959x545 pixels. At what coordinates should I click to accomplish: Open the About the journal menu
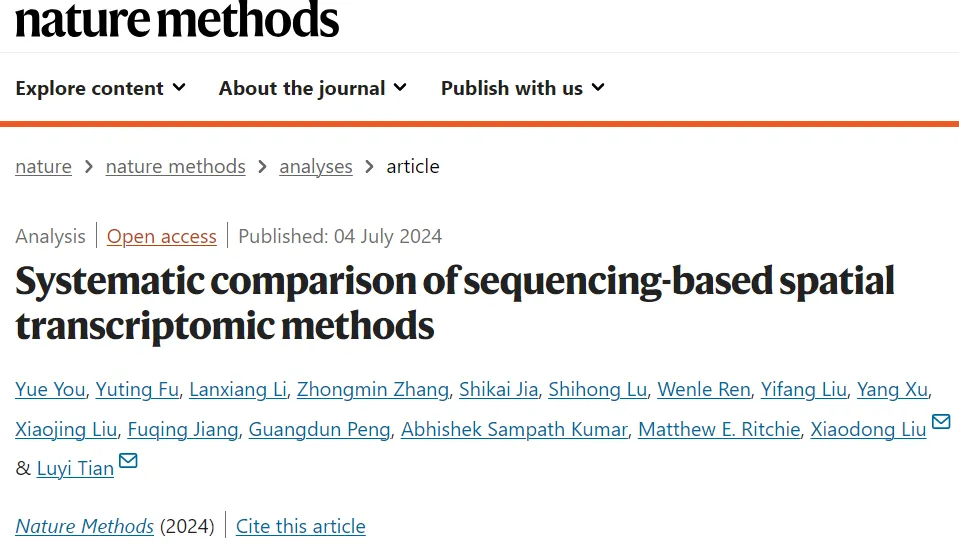313,88
